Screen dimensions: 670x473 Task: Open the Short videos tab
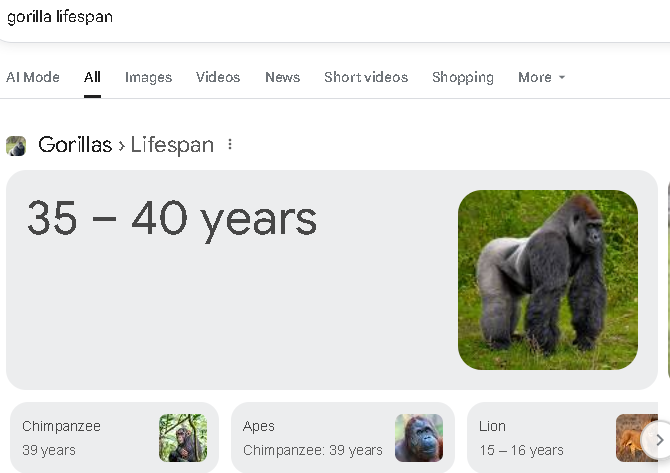(366, 77)
